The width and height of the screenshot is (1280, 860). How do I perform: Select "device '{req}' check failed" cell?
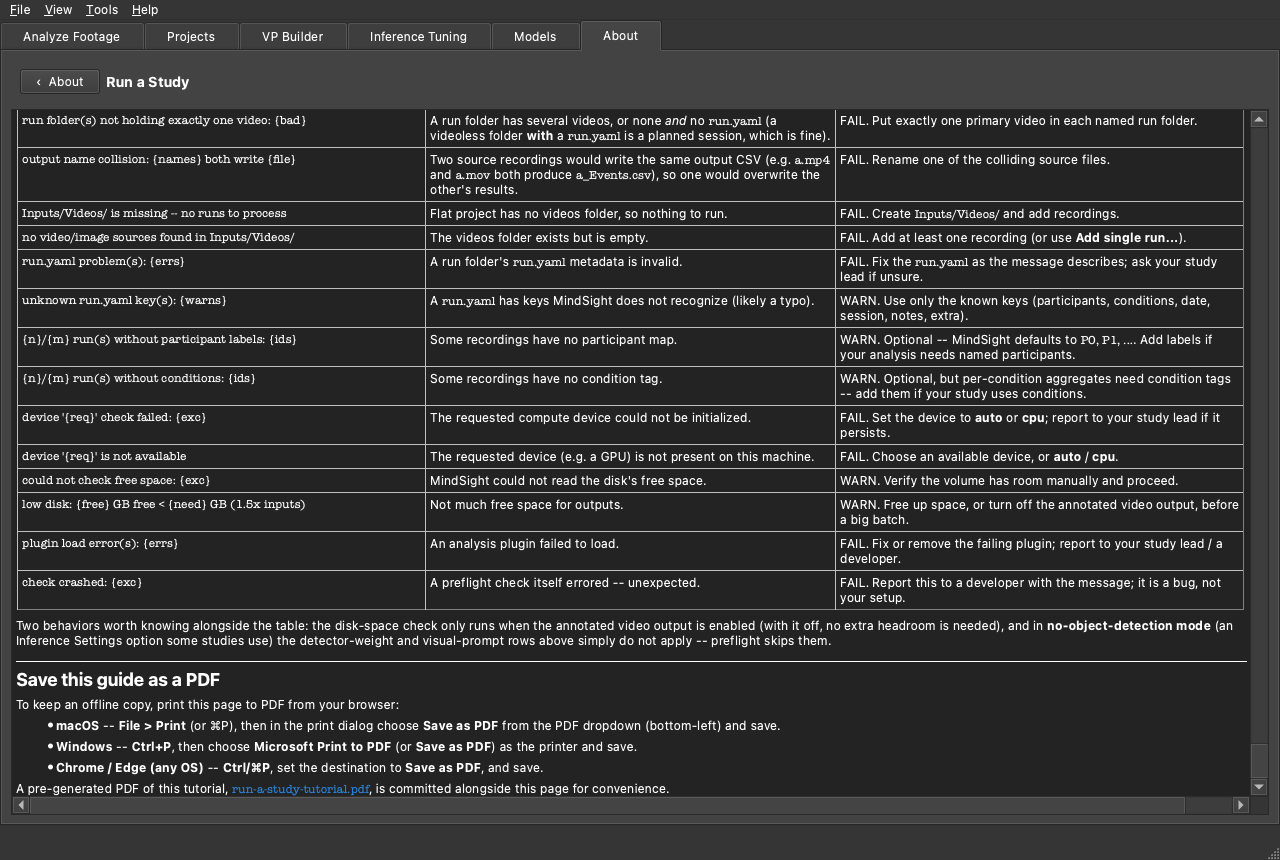(221, 425)
